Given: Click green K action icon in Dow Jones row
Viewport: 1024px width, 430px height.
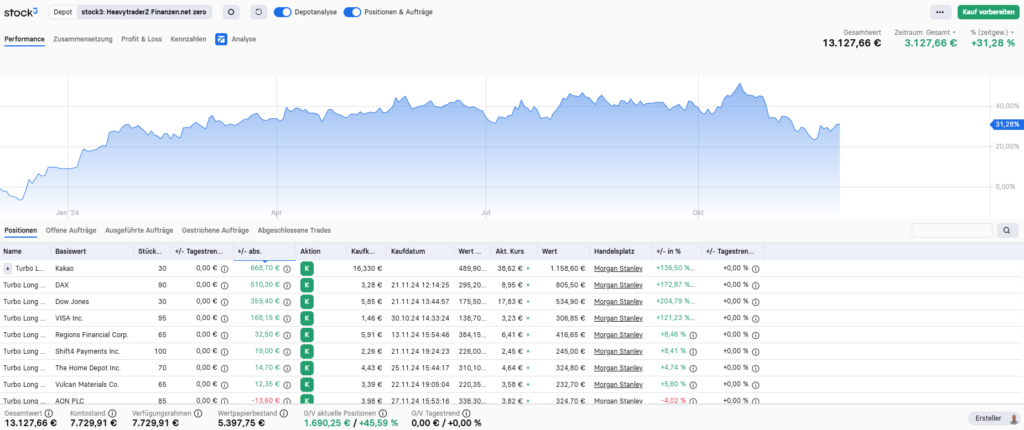Looking at the screenshot, I should pos(307,301).
